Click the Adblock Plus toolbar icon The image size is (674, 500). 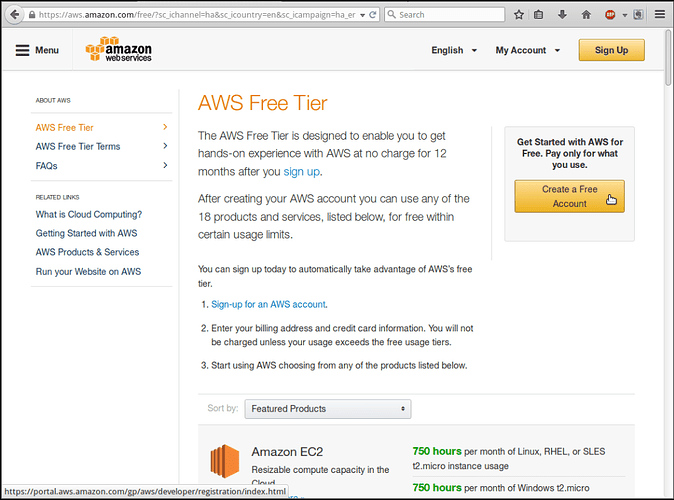click(x=610, y=15)
